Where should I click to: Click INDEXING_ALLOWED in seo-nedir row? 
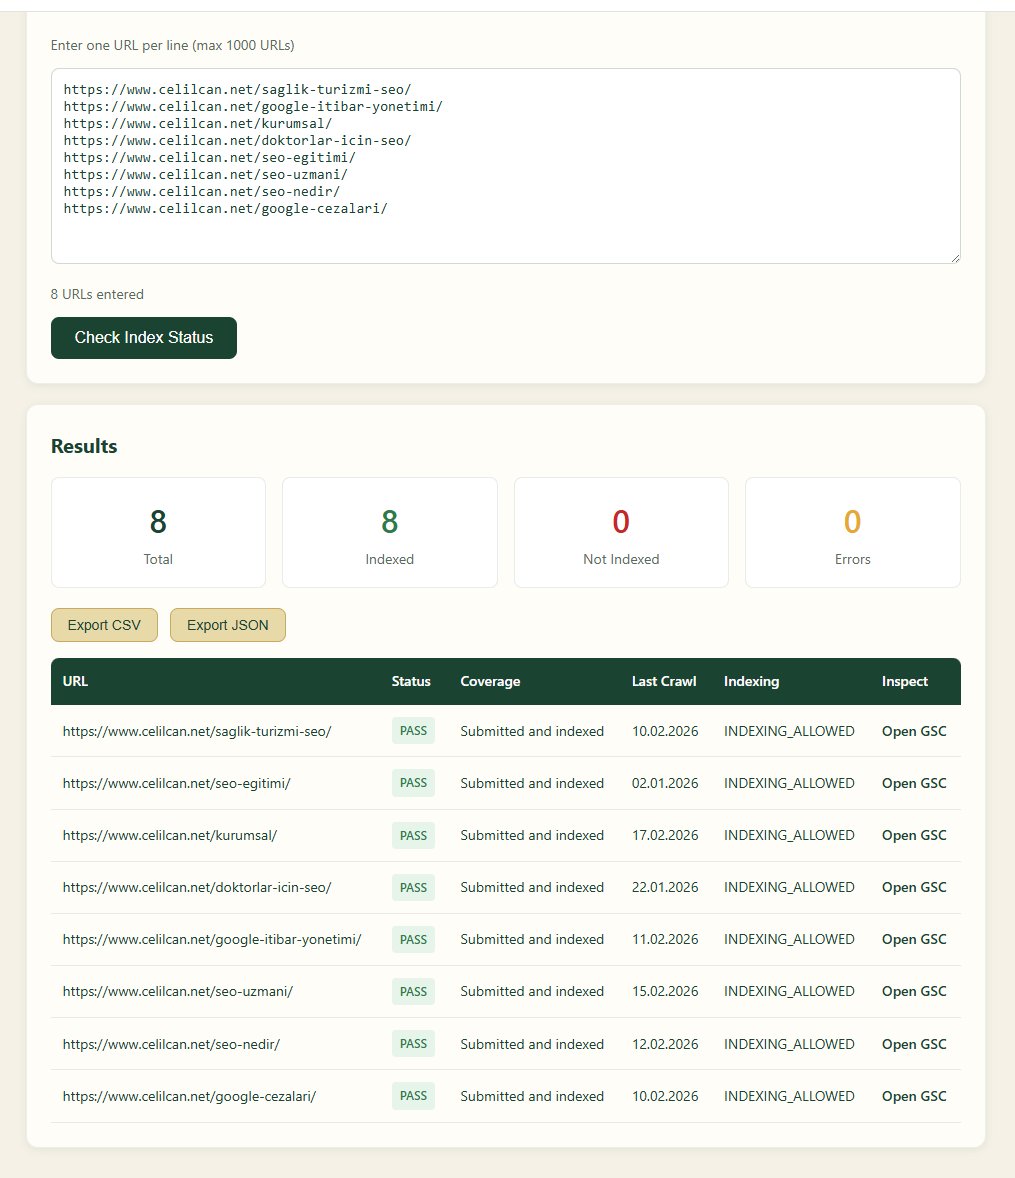pyautogui.click(x=789, y=1044)
